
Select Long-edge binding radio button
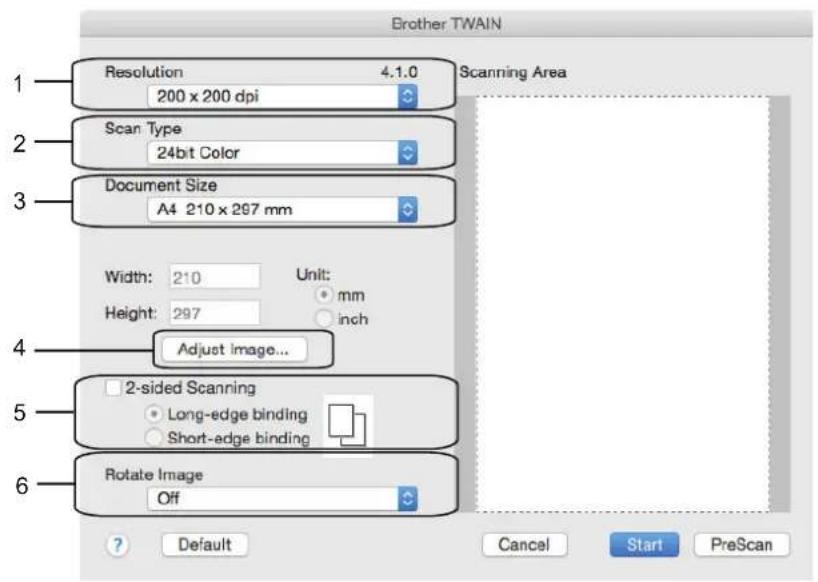click(x=154, y=414)
